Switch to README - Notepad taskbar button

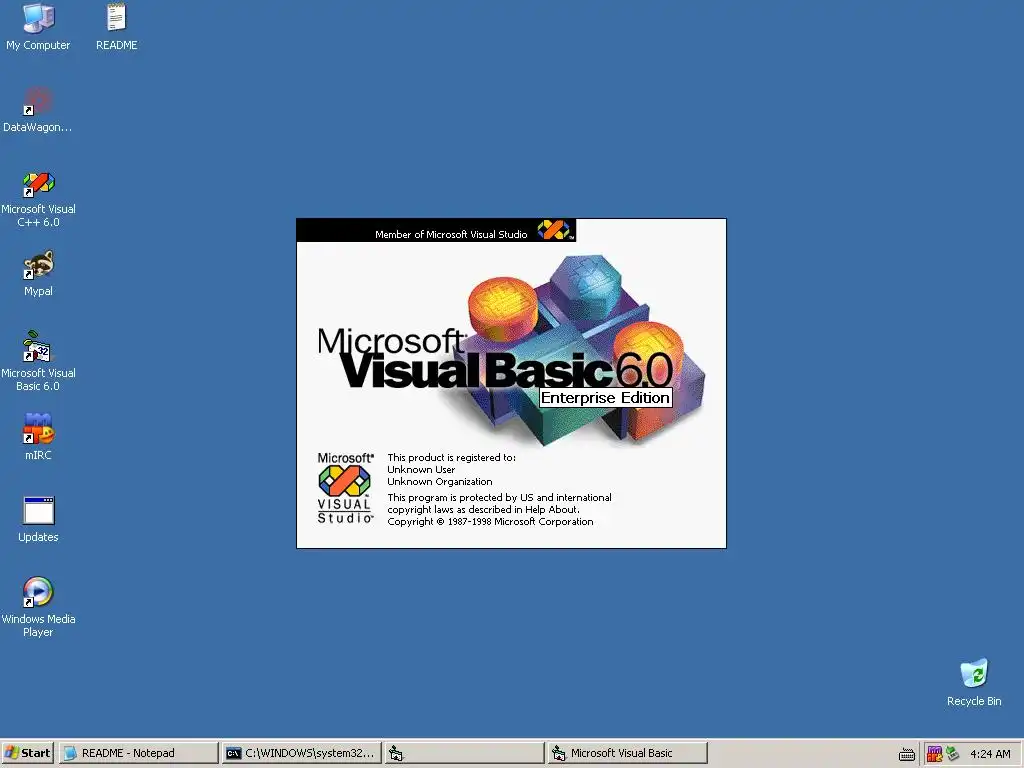click(138, 753)
